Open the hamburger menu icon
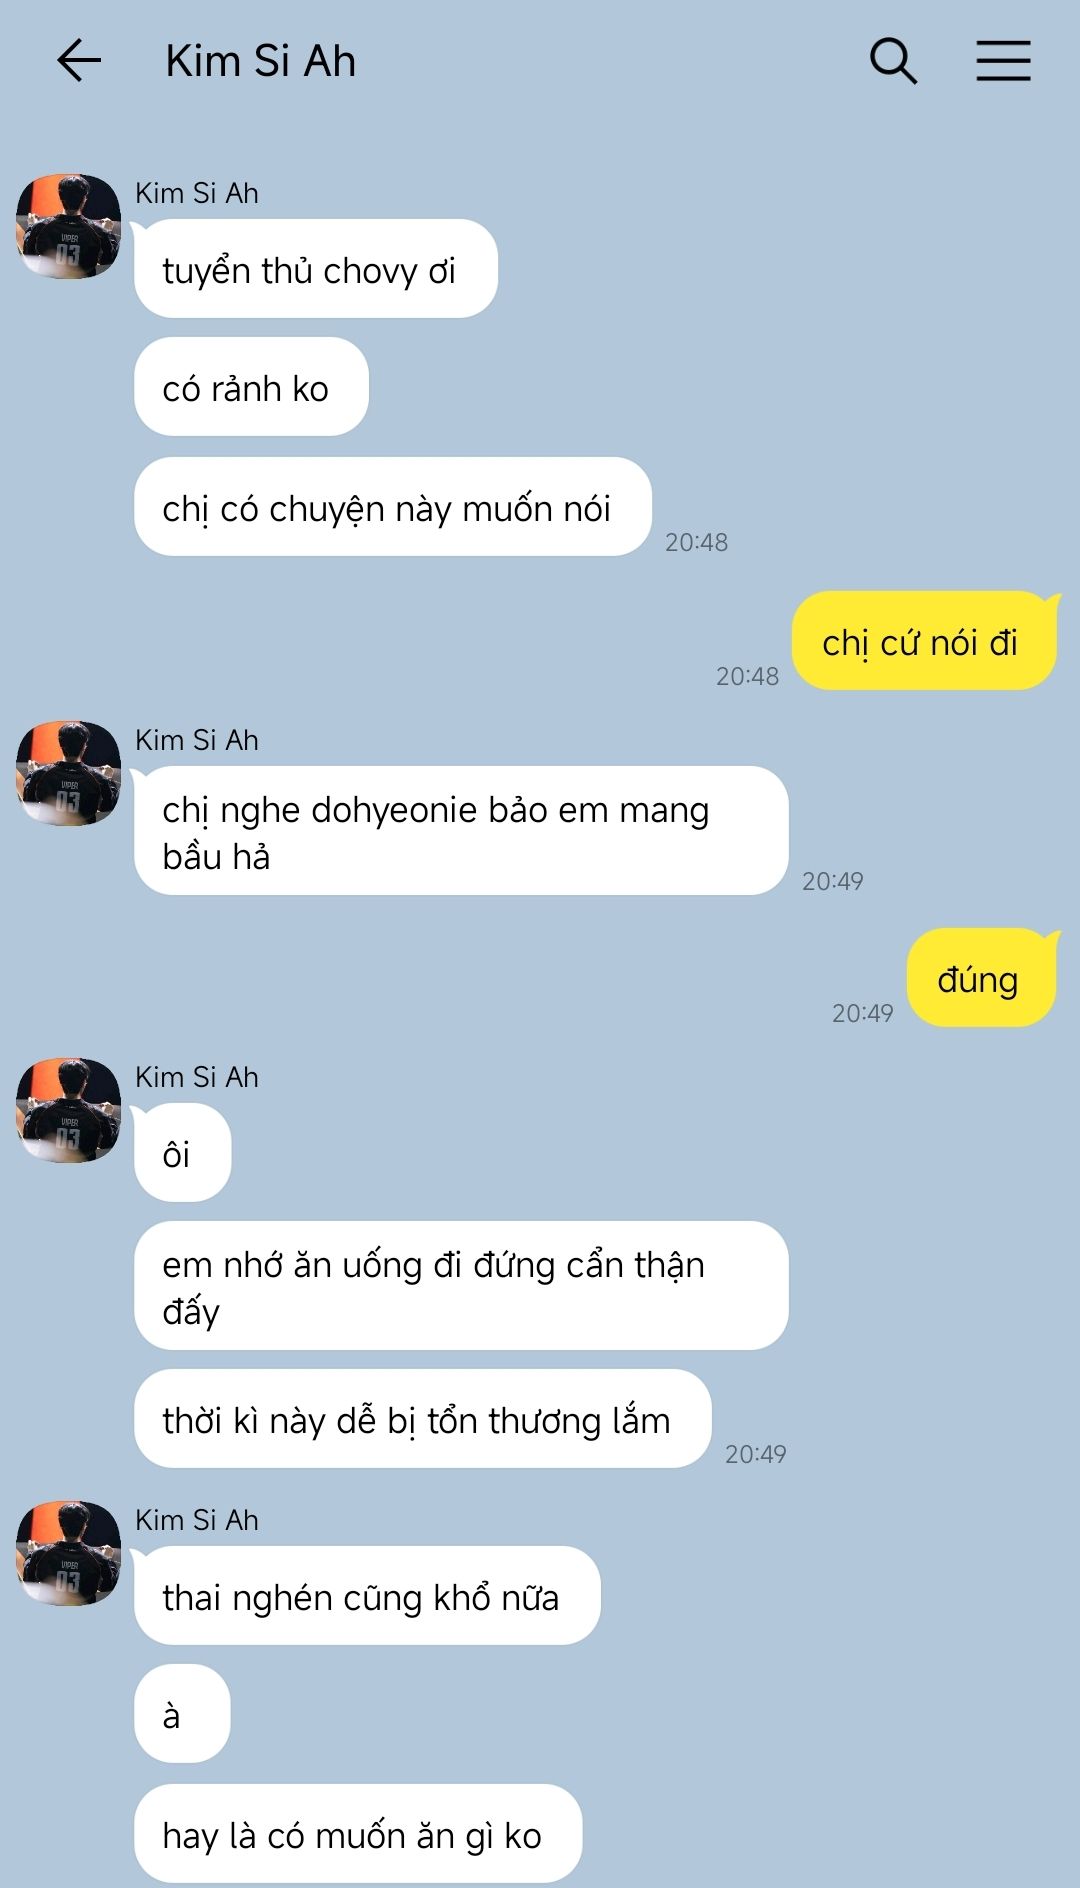1080x1888 pixels. [1003, 61]
